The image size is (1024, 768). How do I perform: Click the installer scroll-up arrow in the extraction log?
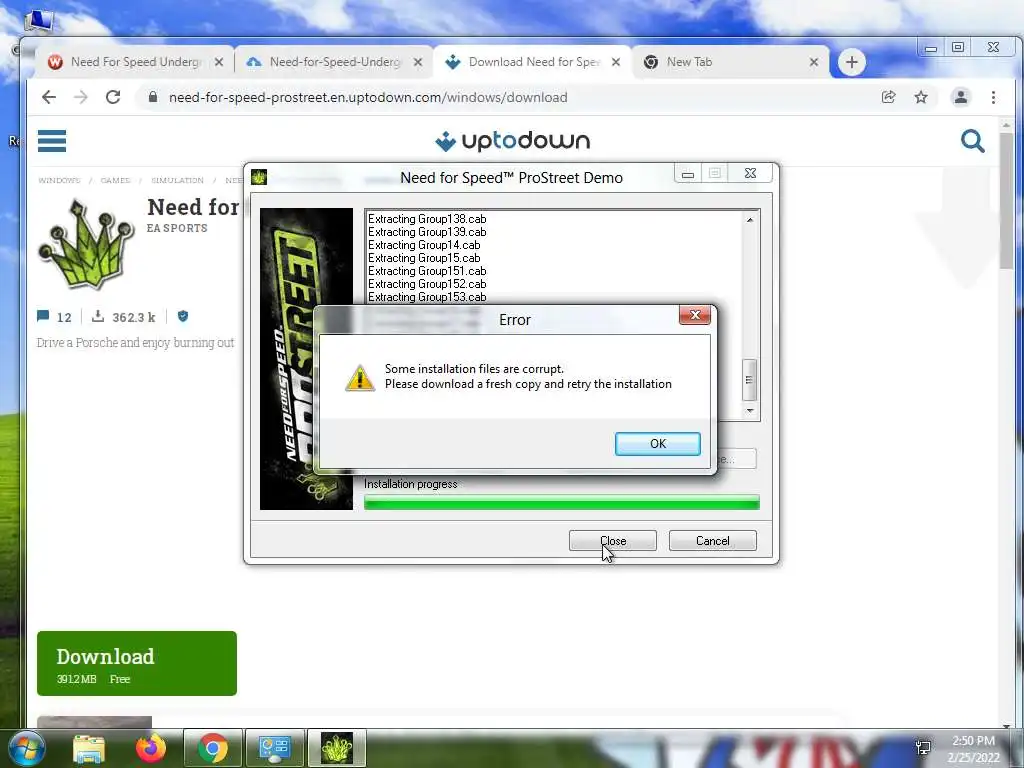pyautogui.click(x=750, y=220)
